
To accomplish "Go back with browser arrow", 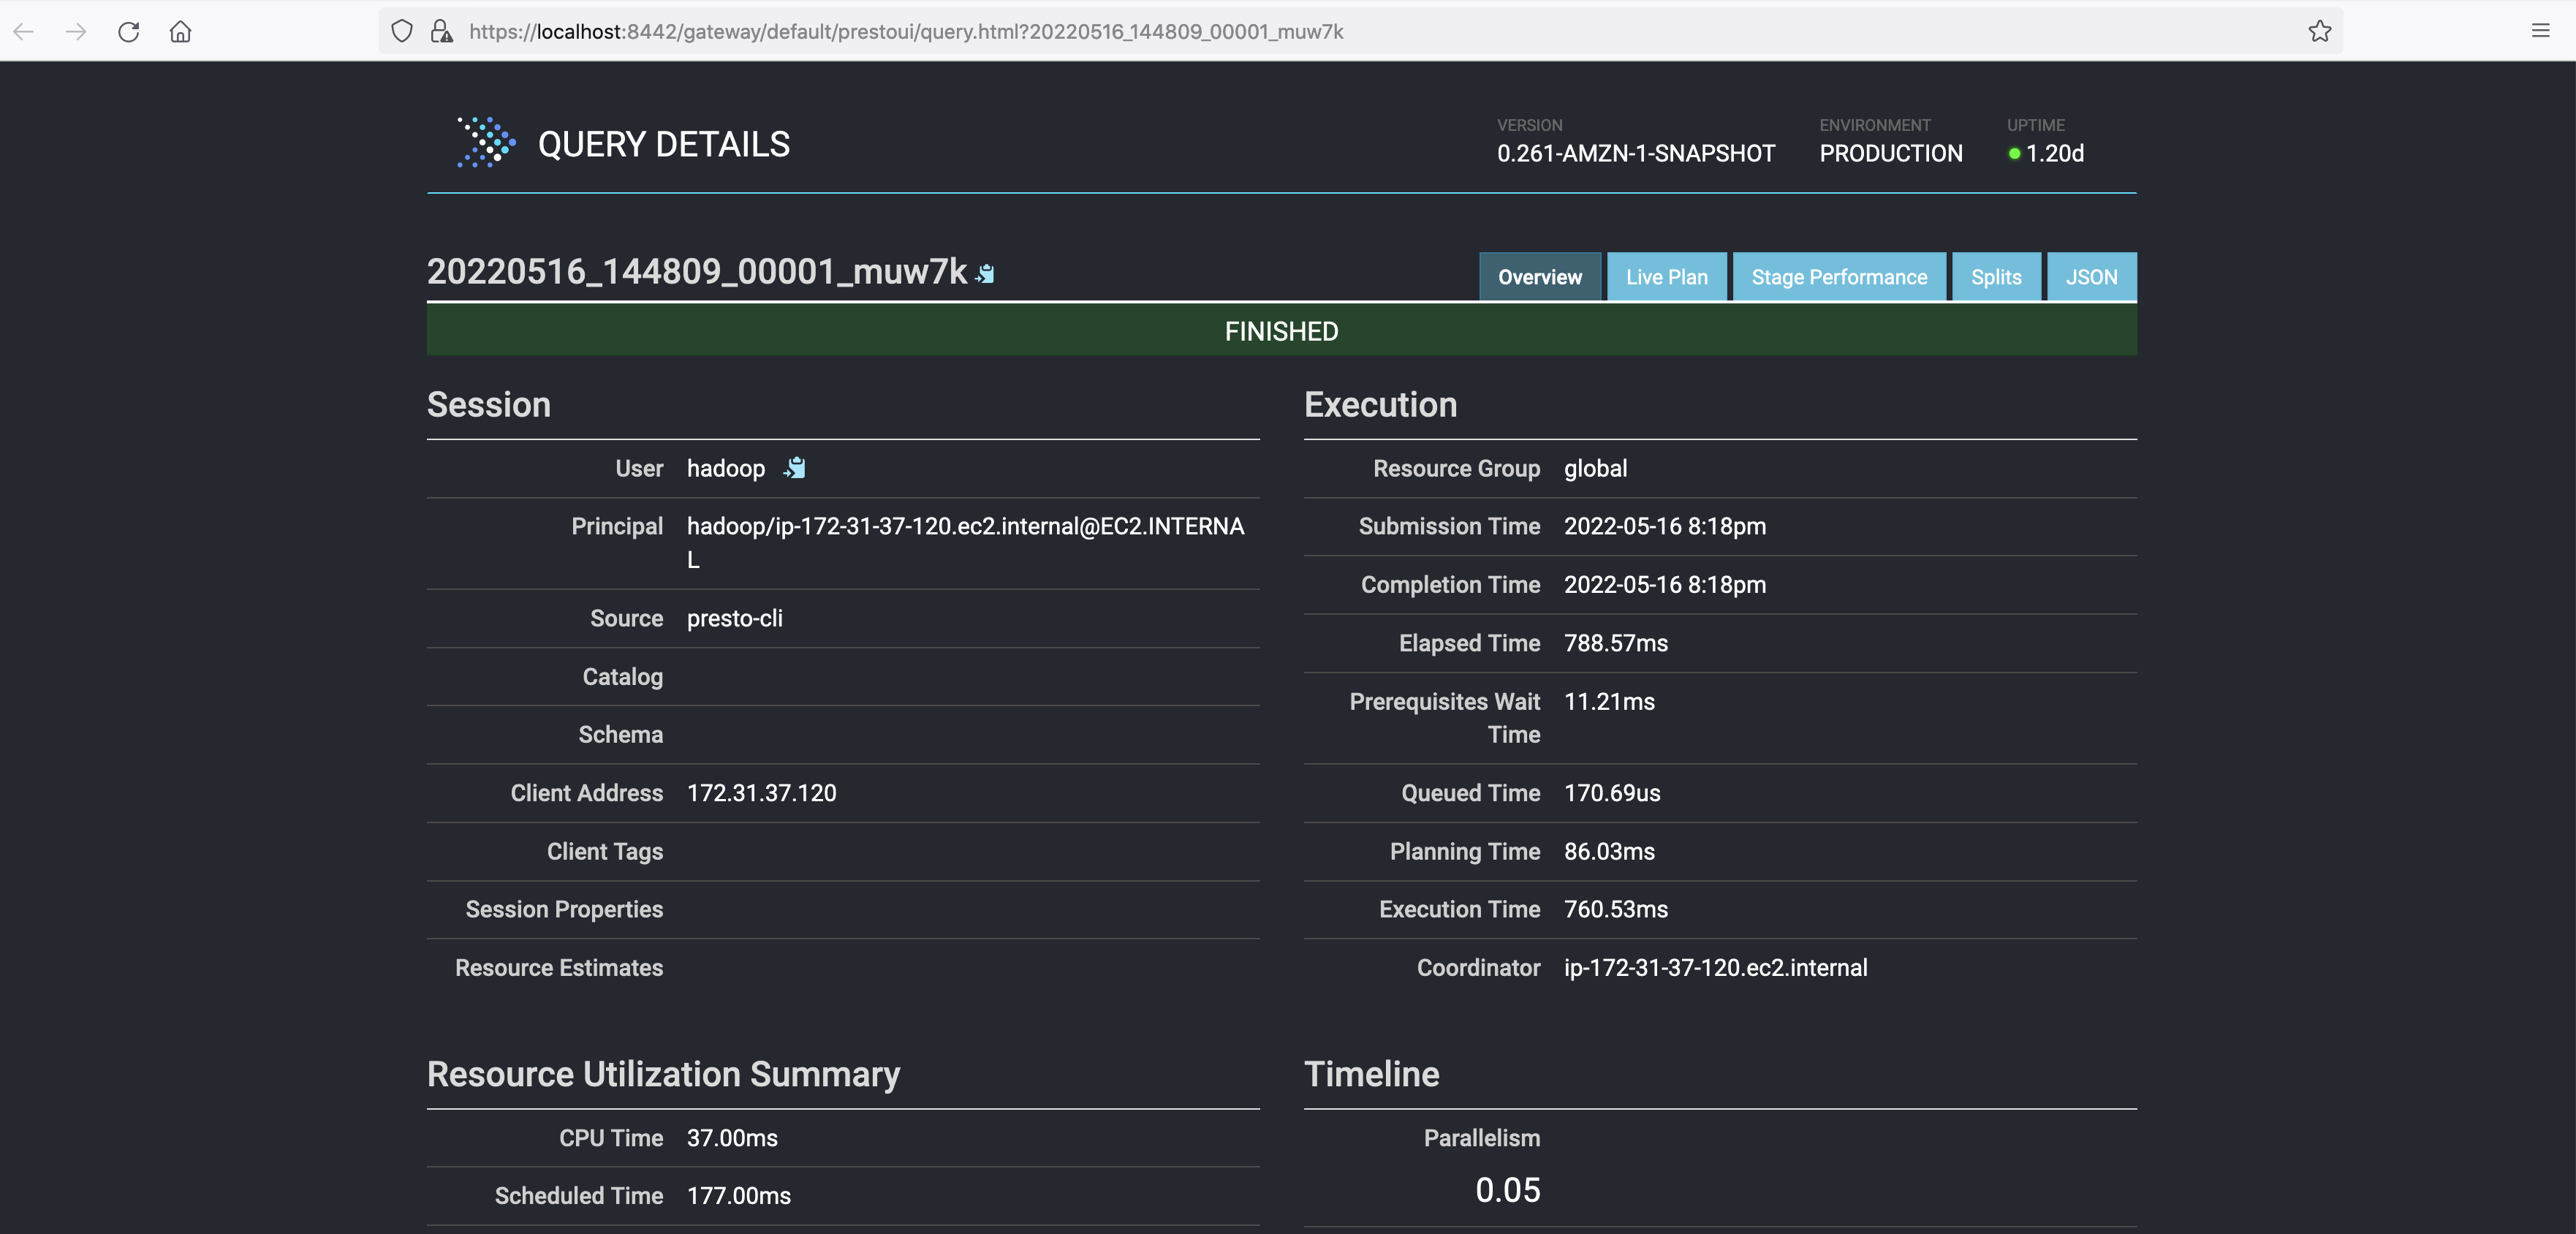I will pyautogui.click(x=24, y=31).
